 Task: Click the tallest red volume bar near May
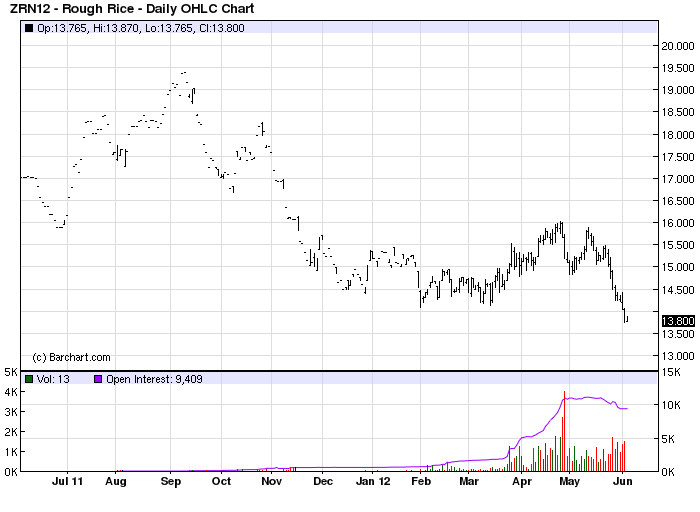pos(565,431)
